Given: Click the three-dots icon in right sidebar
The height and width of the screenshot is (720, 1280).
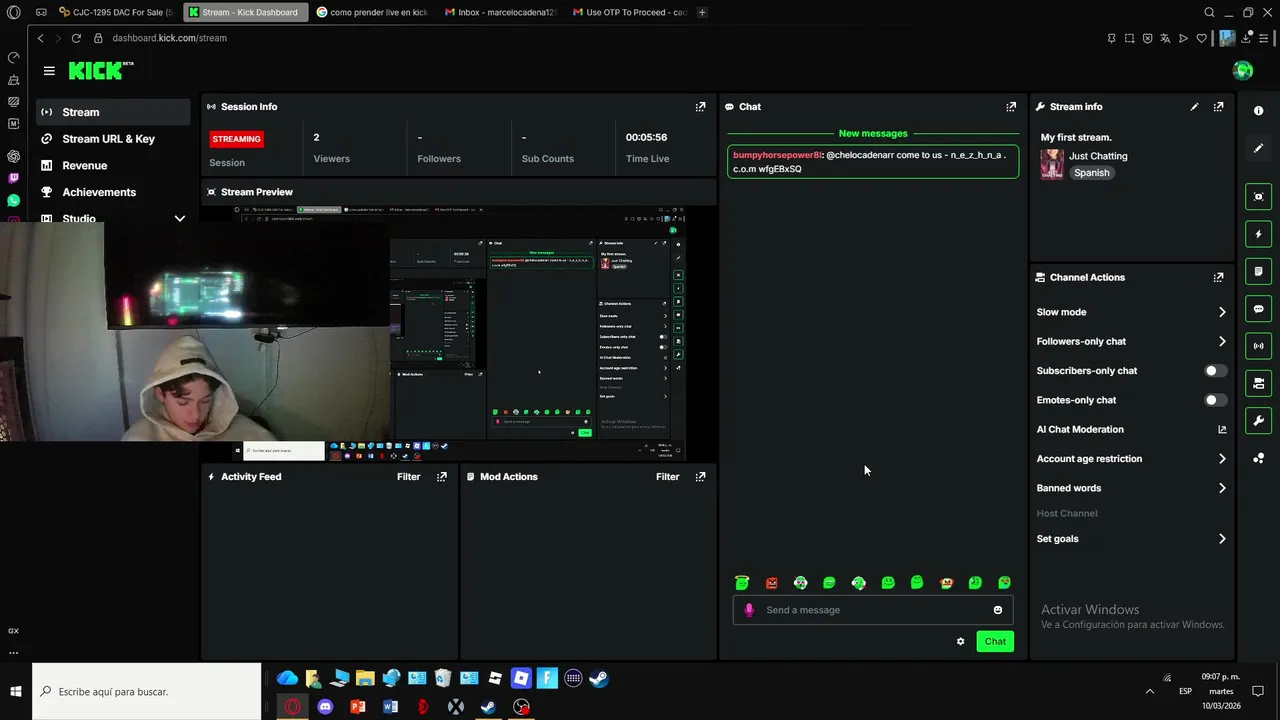Looking at the screenshot, I should [x=1259, y=458].
